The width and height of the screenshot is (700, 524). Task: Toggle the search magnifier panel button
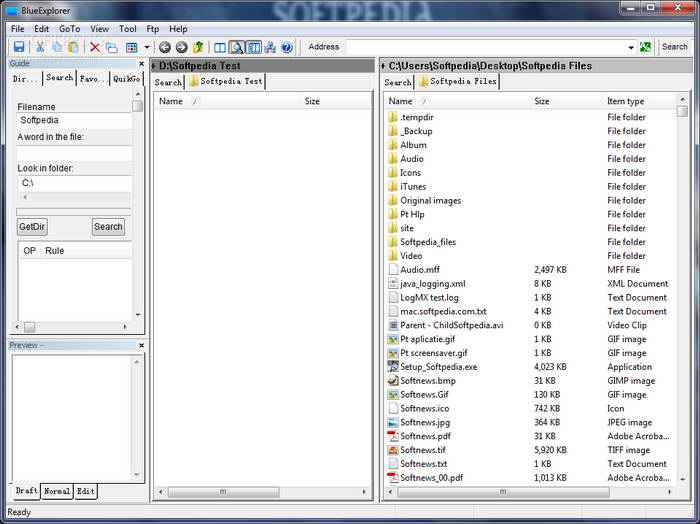point(237,47)
